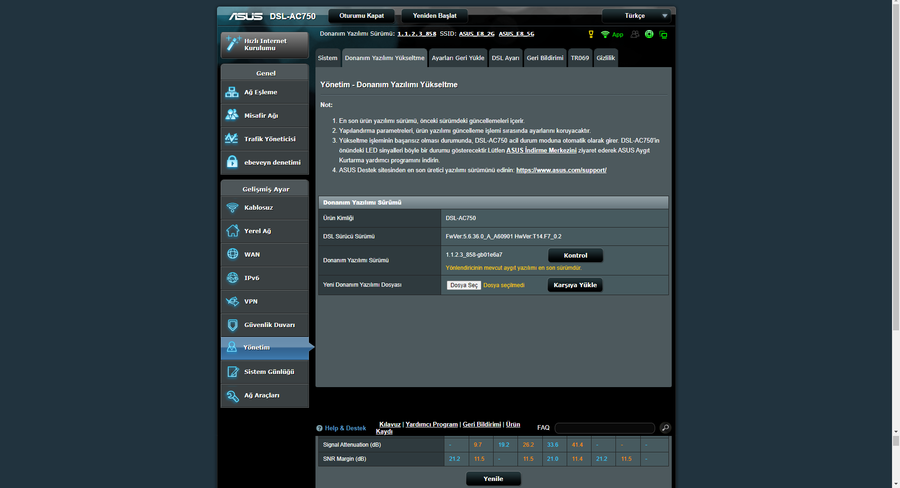This screenshot has width=900, height=488.
Task: Click the DSL Sürücü Sürümü FwVer value
Action: pos(503,237)
